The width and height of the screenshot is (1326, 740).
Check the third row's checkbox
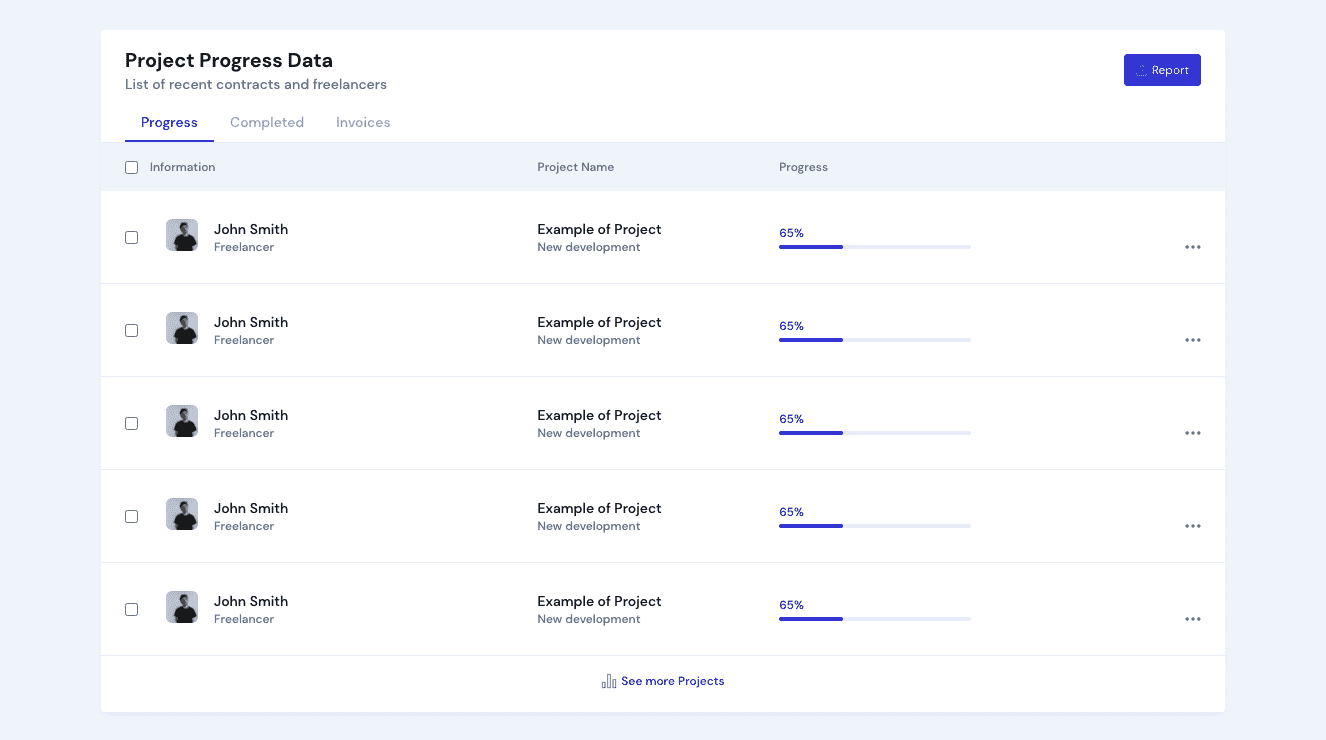pyautogui.click(x=131, y=424)
